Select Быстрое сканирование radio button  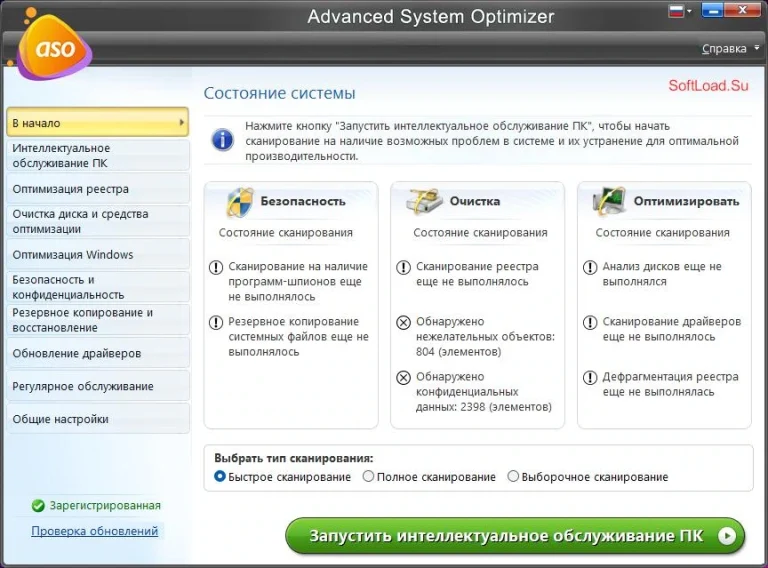pyautogui.click(x=220, y=476)
